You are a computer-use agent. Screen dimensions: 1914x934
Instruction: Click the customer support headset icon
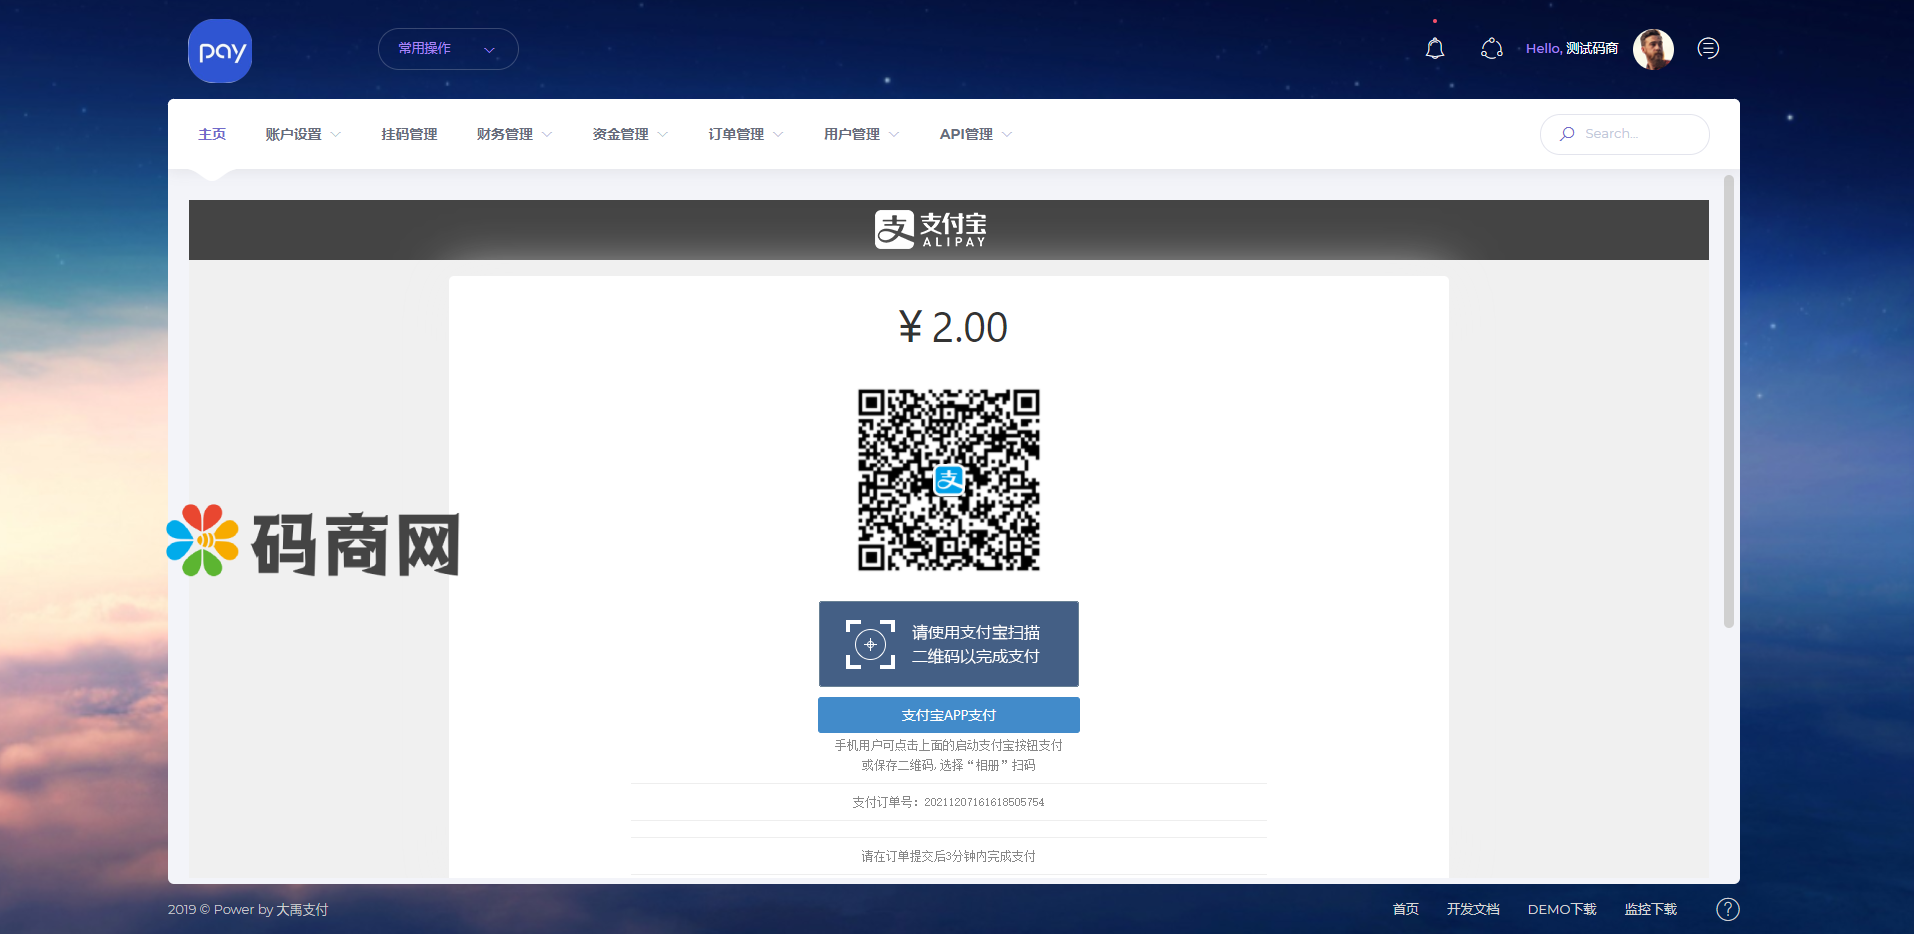1491,48
